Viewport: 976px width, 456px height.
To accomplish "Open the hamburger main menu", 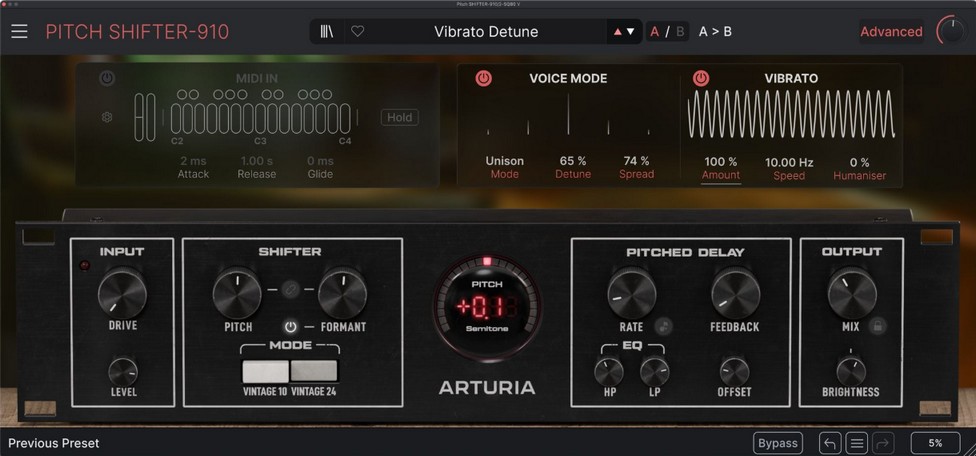I will click(19, 31).
